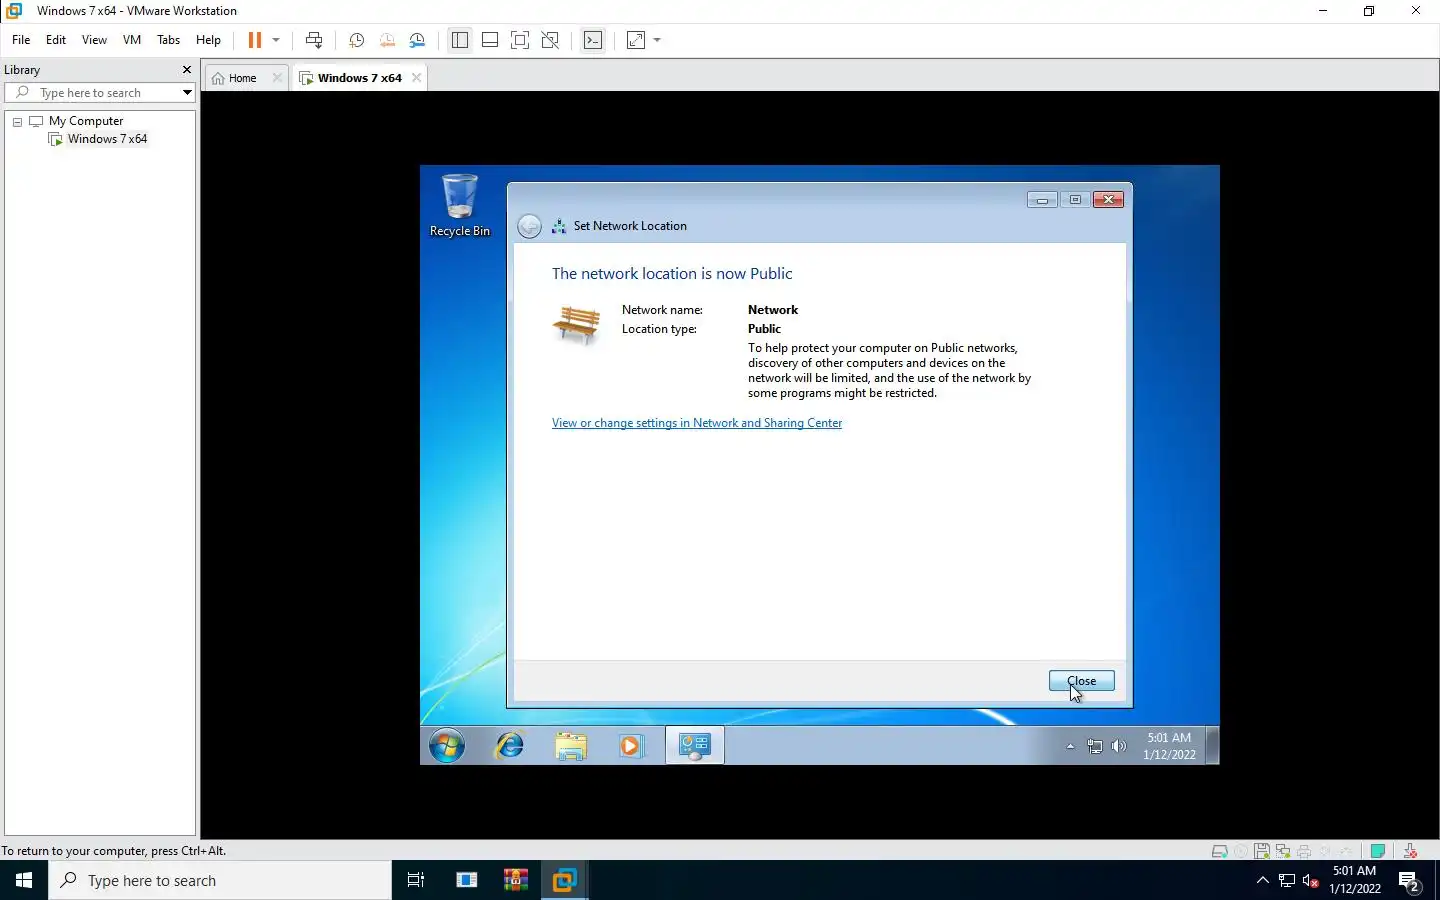1440x900 pixels.
Task: Send Ctrl+Alt+Del to the virtual machine
Action: [x=314, y=40]
